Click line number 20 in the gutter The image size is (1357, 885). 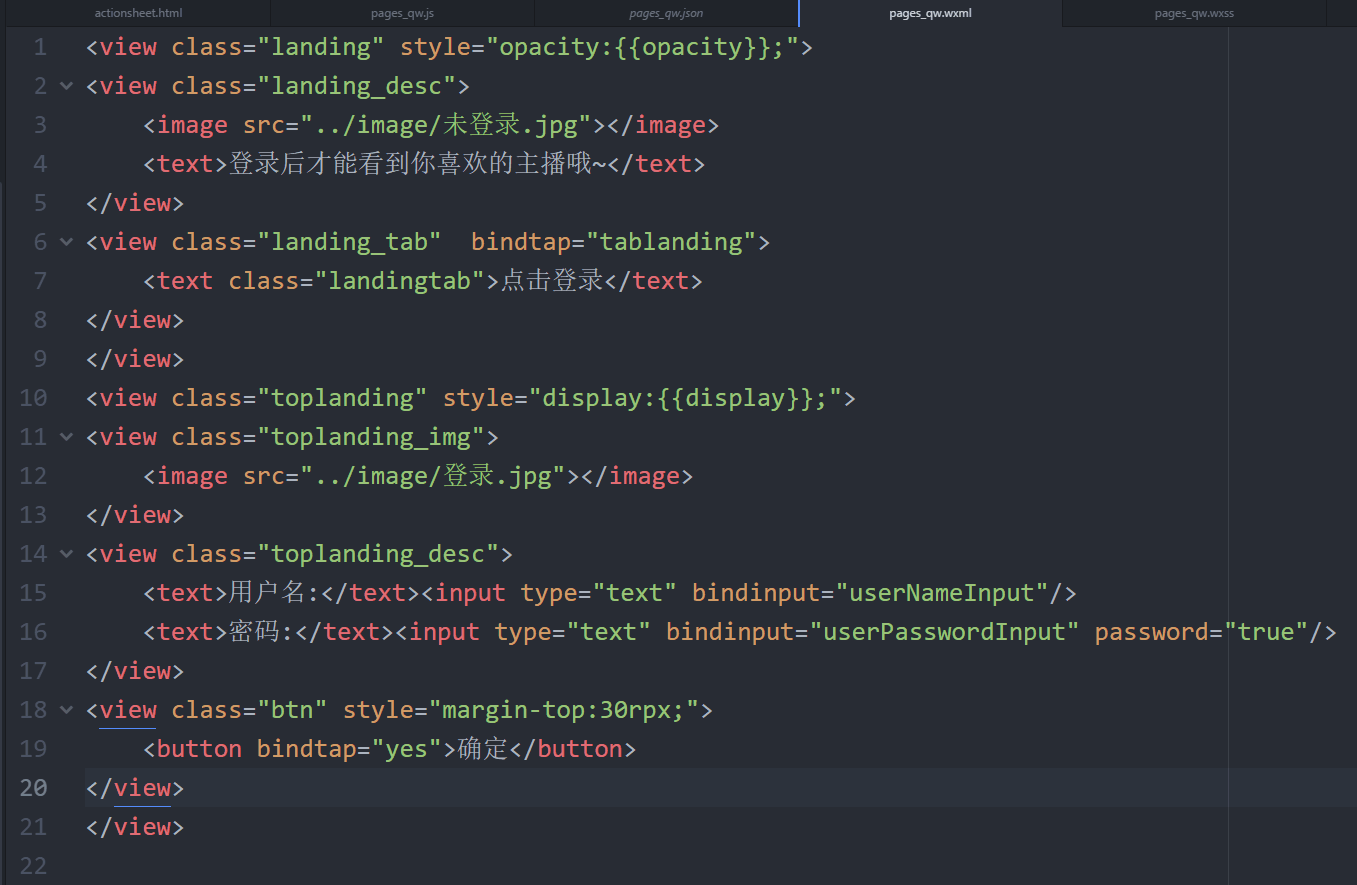pos(33,788)
